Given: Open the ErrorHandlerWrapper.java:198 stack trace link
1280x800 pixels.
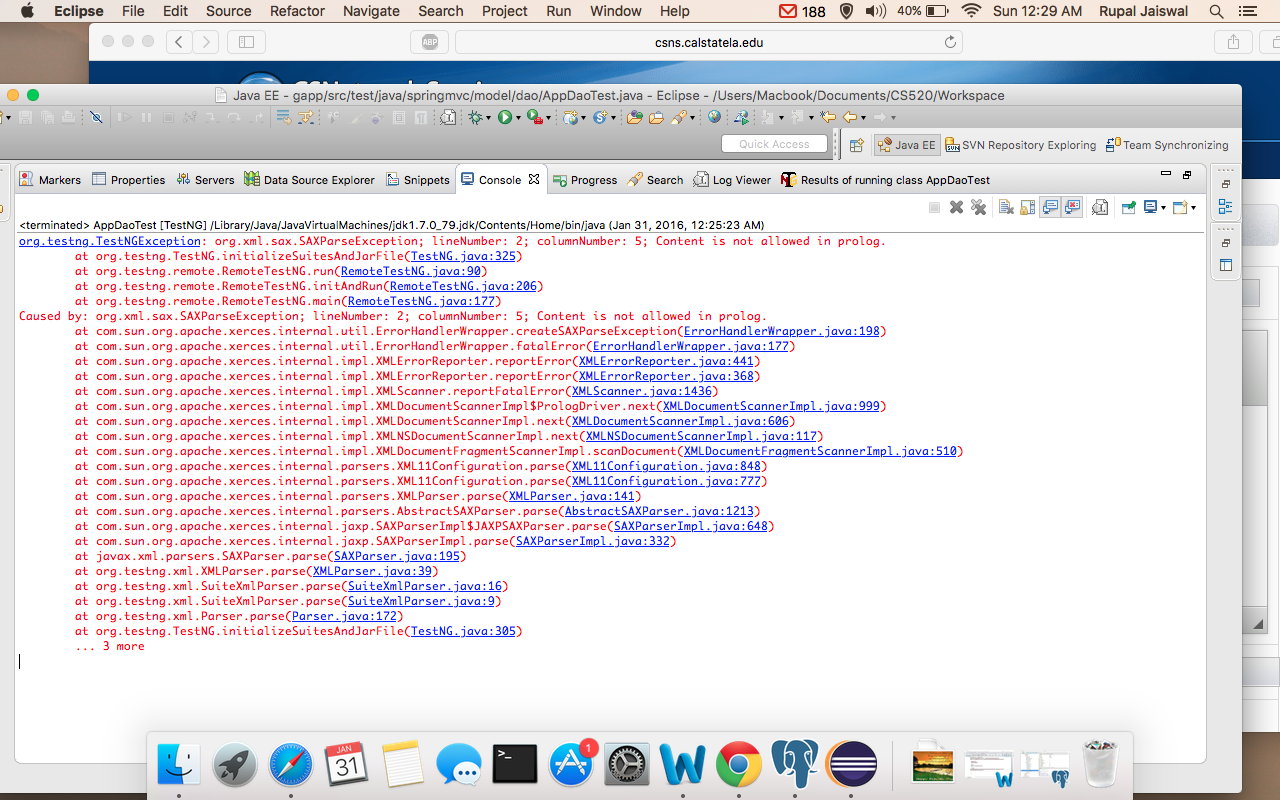Looking at the screenshot, I should [x=781, y=331].
